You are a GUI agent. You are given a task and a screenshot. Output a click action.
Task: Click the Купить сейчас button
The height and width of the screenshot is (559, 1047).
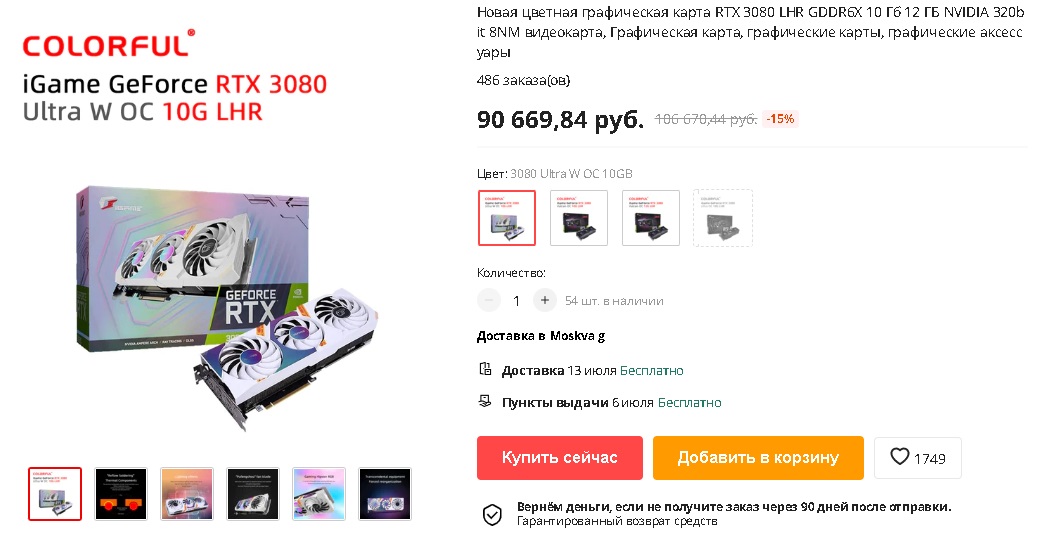(x=560, y=457)
